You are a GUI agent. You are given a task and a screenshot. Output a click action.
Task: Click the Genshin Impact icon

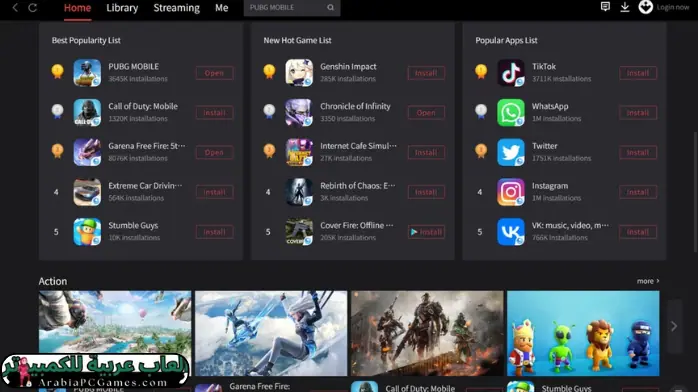point(299,73)
